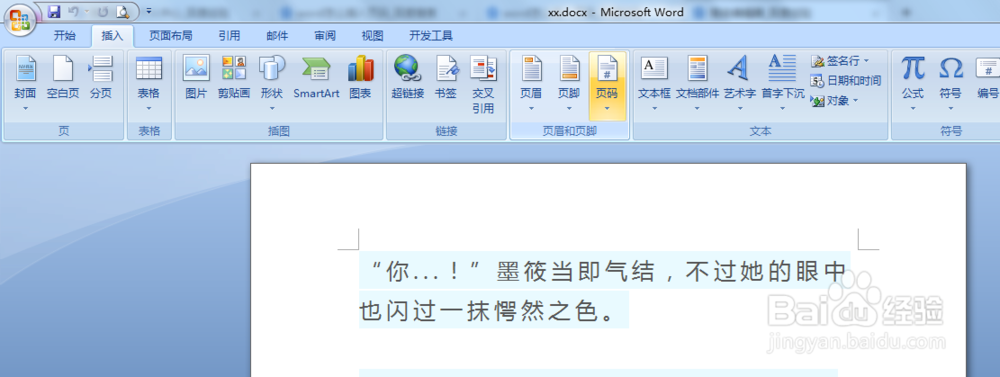Expand dropdown arrow under 文档部件
This screenshot has height=377, width=1000.
[697, 108]
